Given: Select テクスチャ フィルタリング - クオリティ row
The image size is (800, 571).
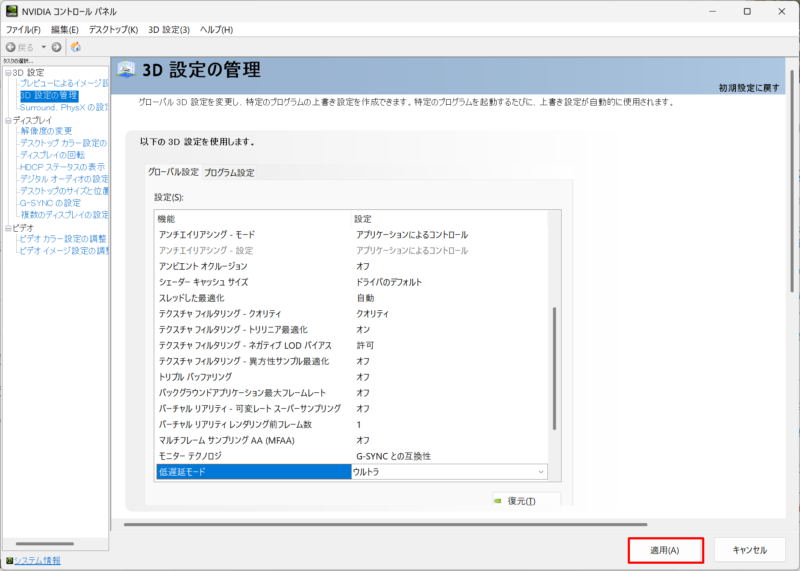Looking at the screenshot, I should click(x=352, y=314).
